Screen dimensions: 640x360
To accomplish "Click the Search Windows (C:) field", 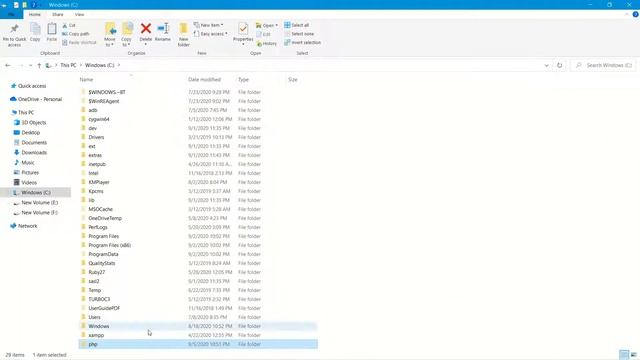I will (604, 65).
